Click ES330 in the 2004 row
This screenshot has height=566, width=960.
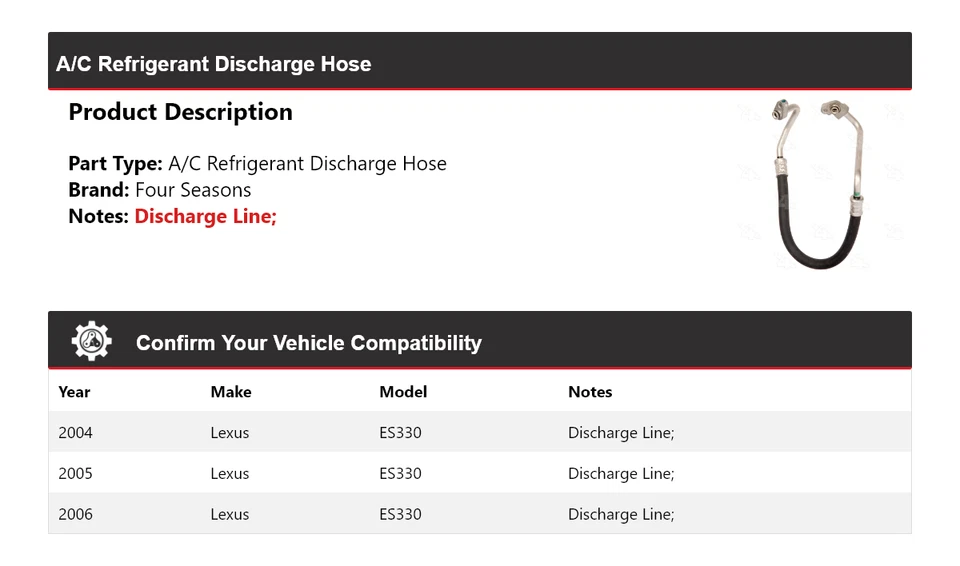click(x=400, y=433)
